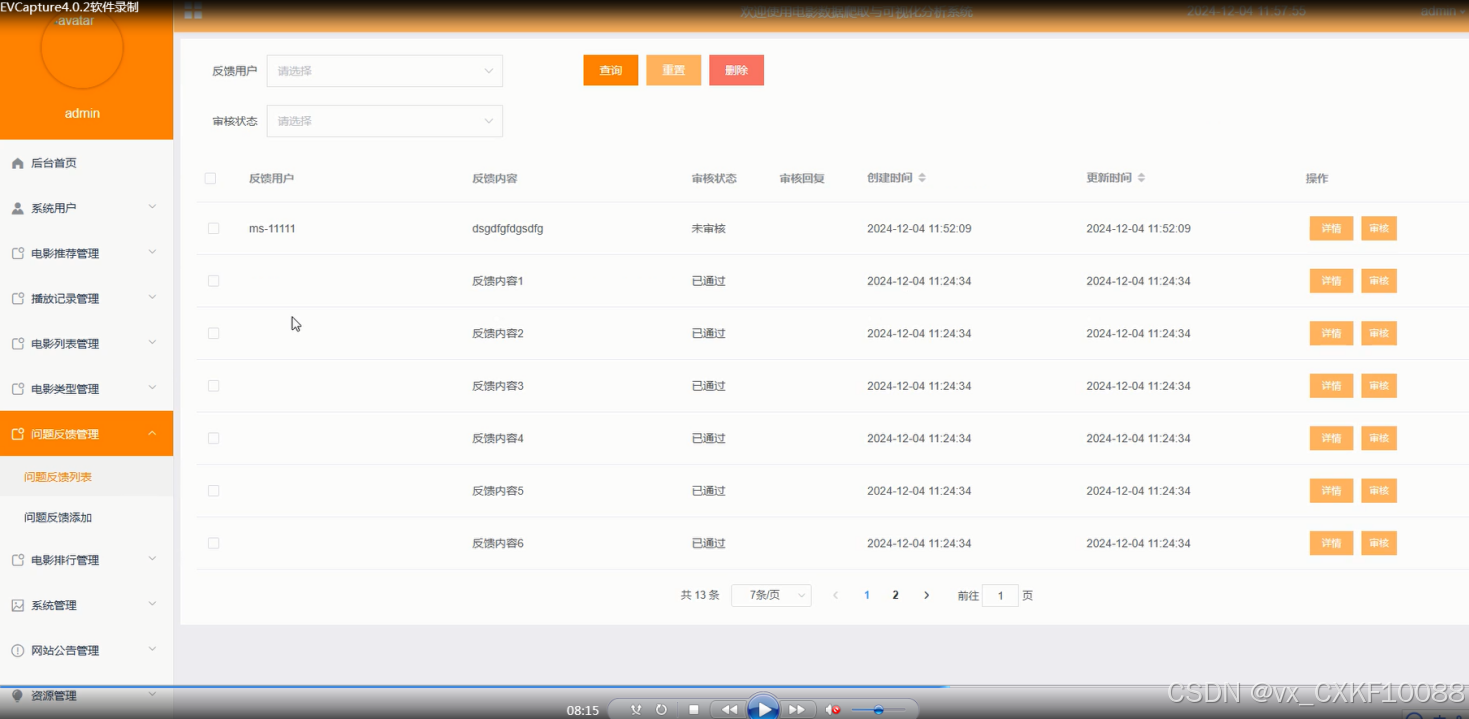
Task: Check the row for 反馈内容4
Action: [213, 438]
